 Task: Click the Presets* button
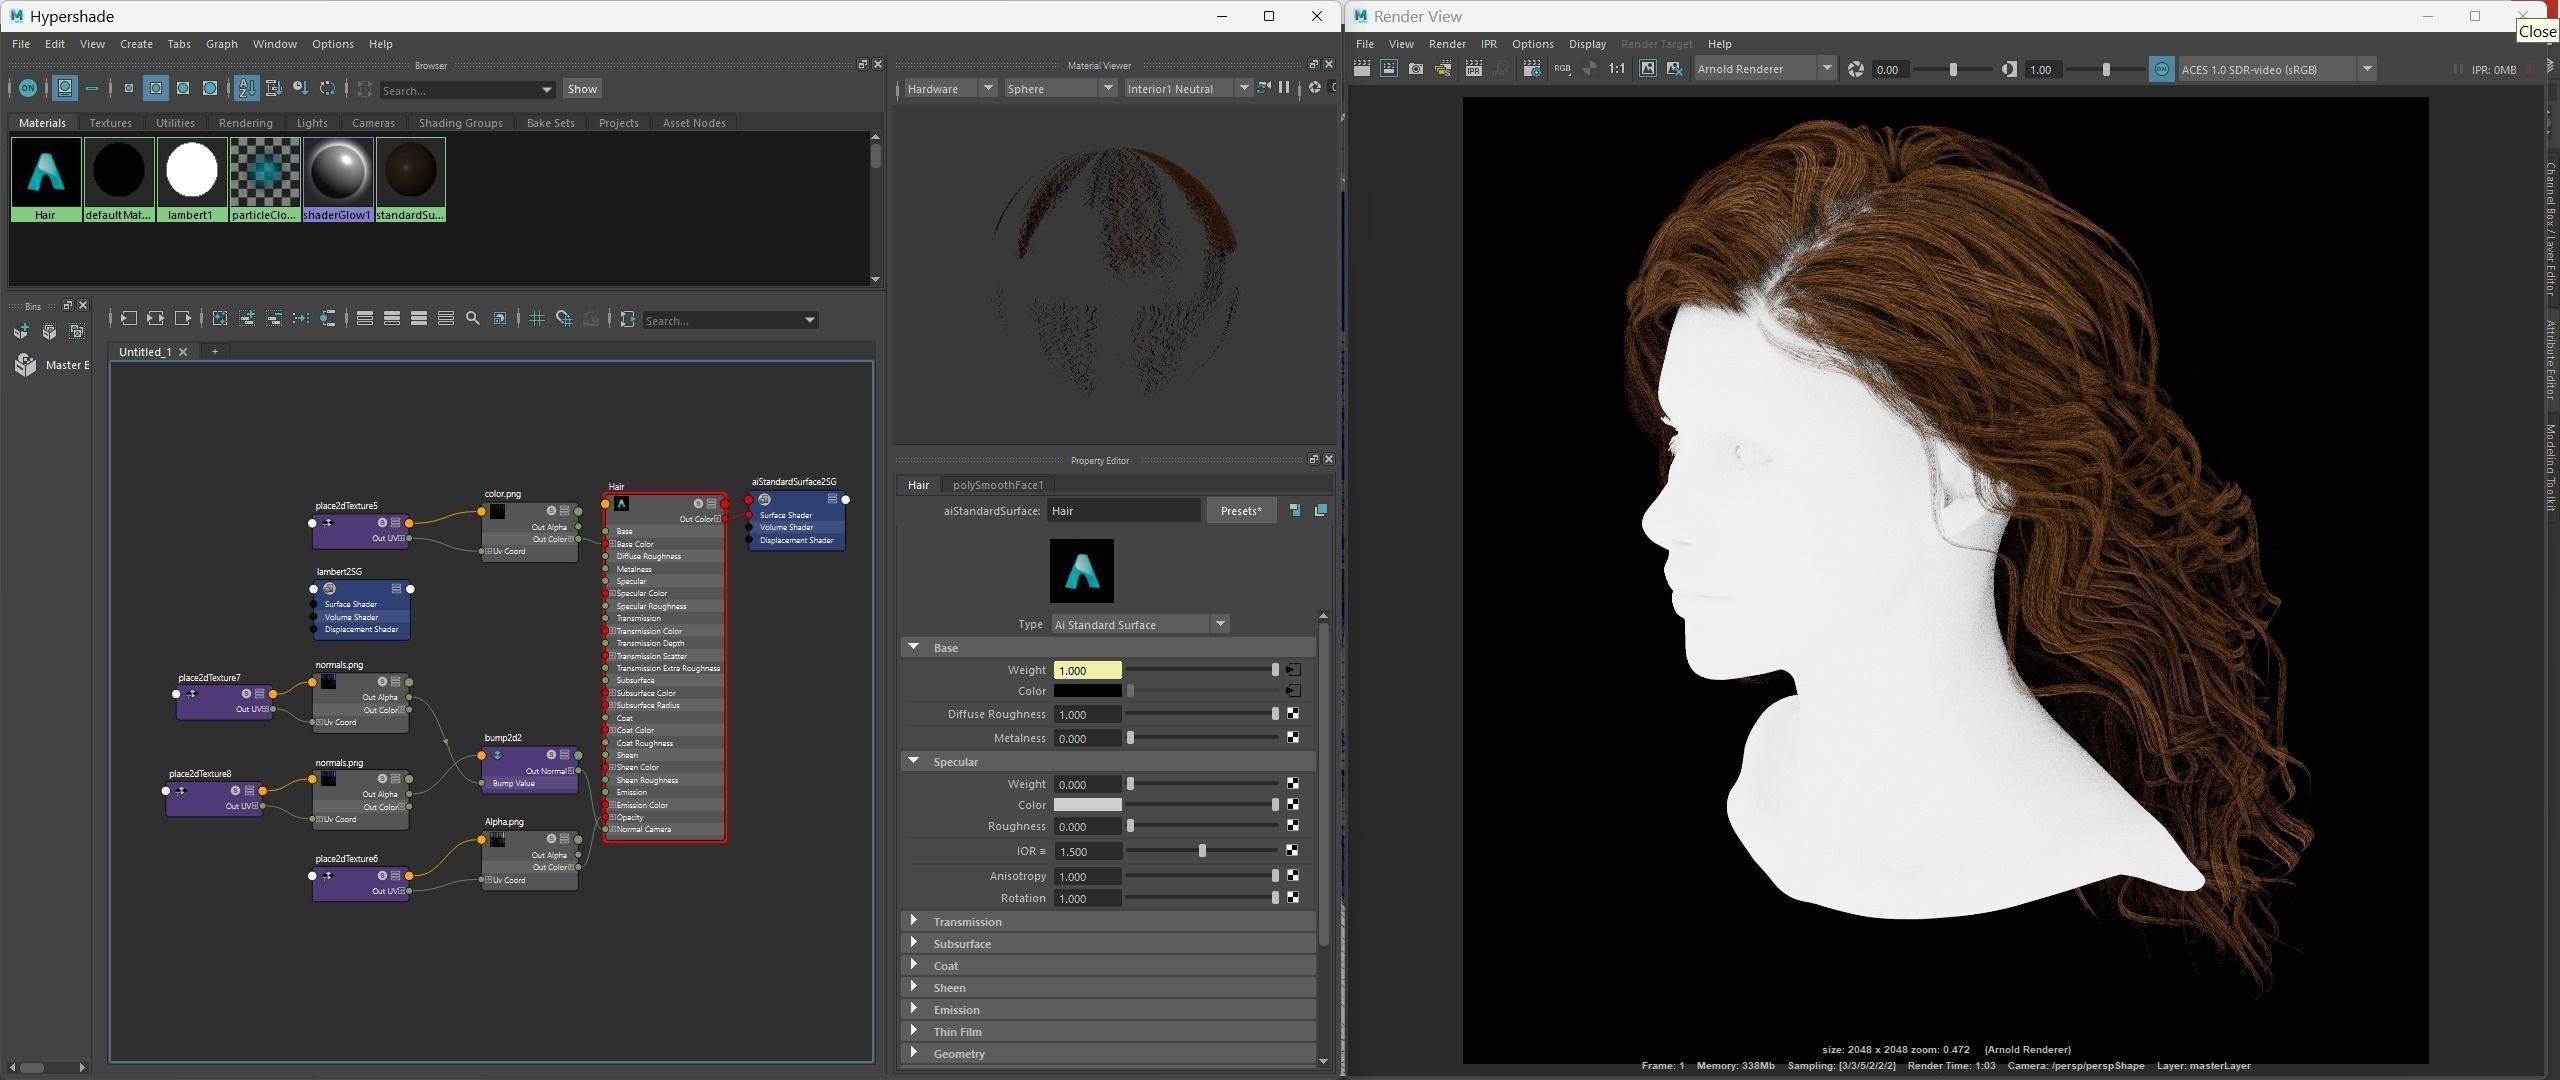click(1241, 511)
